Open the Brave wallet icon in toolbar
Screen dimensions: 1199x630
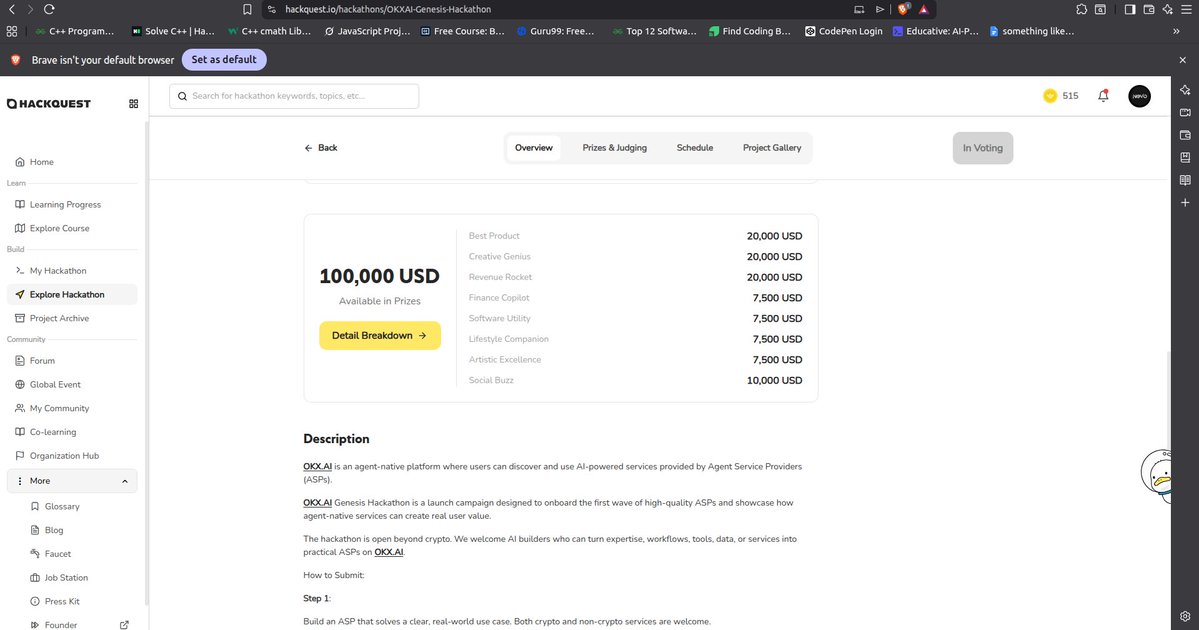pos(1149,9)
